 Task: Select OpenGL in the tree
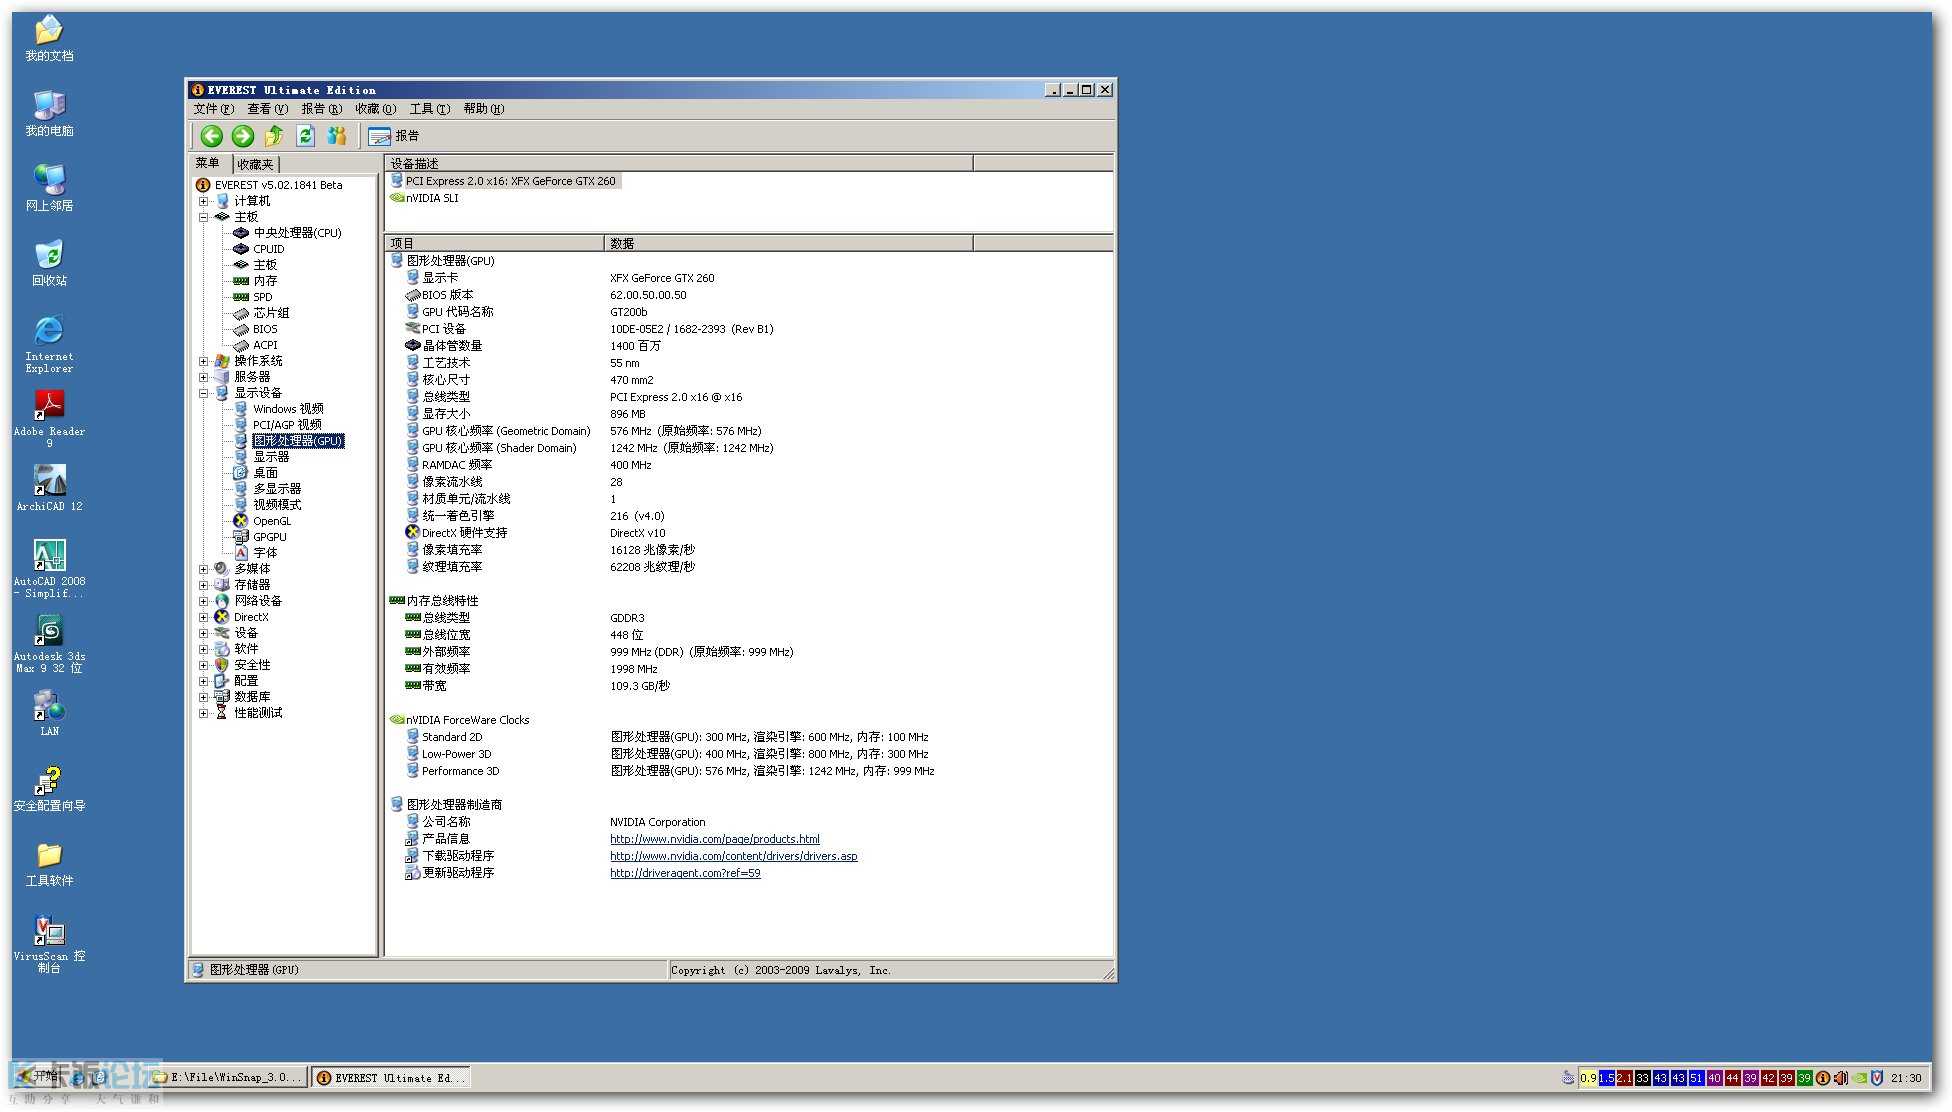(272, 521)
